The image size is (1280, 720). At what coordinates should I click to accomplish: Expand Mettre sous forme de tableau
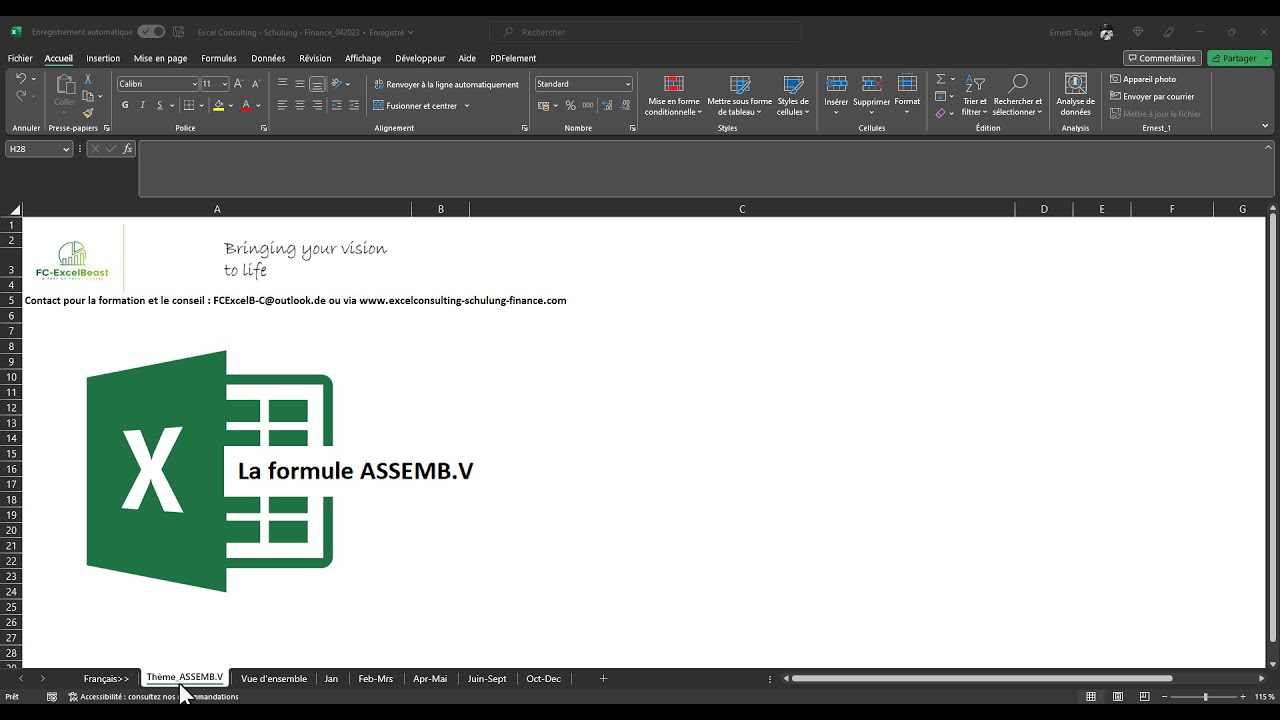(740, 96)
